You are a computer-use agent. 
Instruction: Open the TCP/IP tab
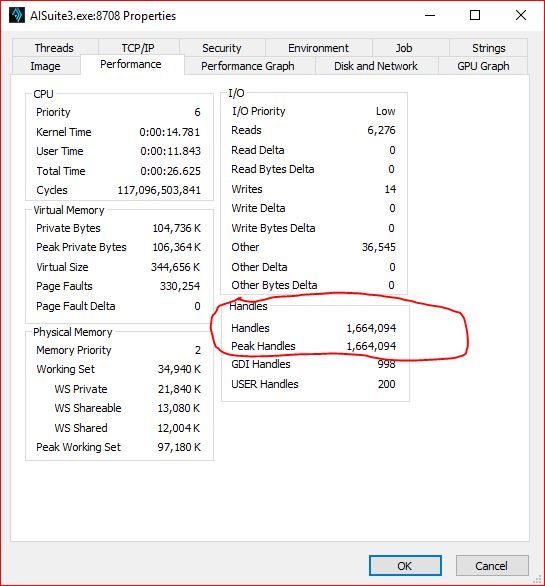tap(138, 48)
